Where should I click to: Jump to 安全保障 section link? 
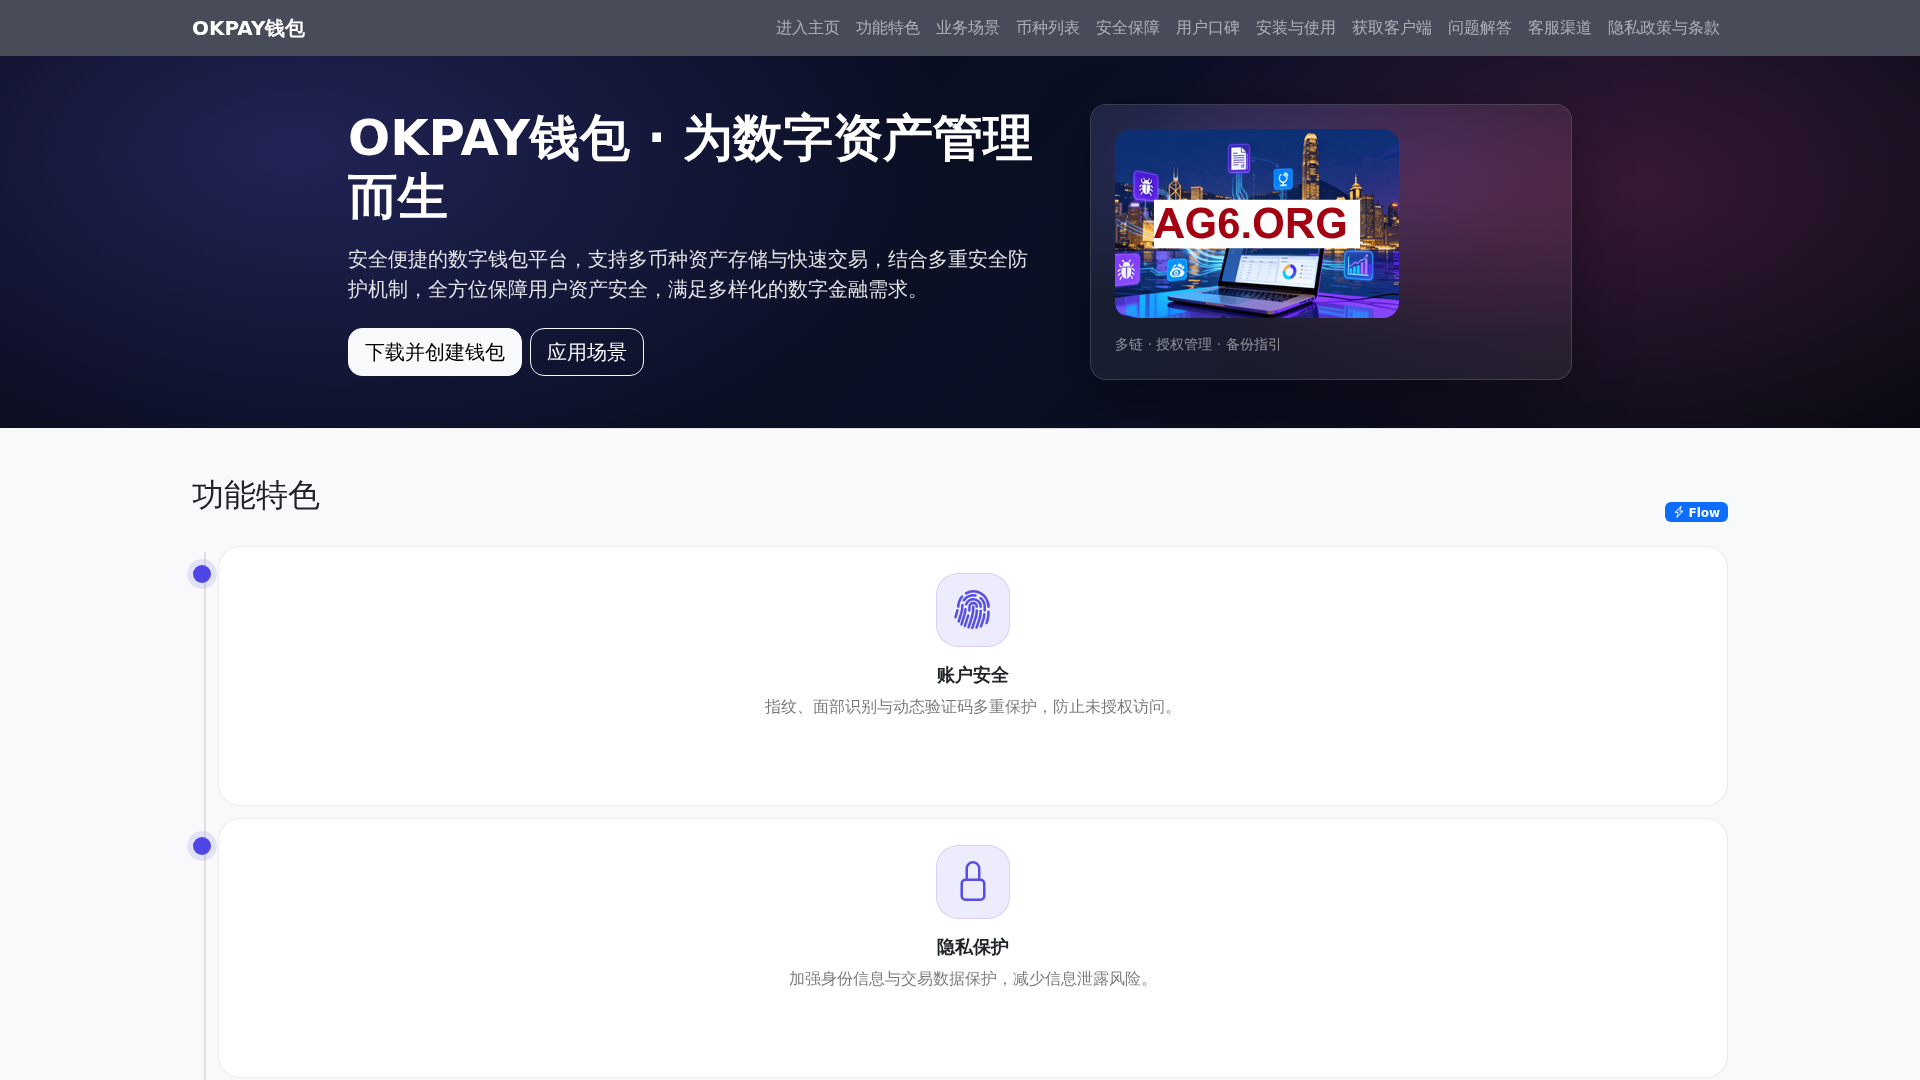(x=1128, y=28)
